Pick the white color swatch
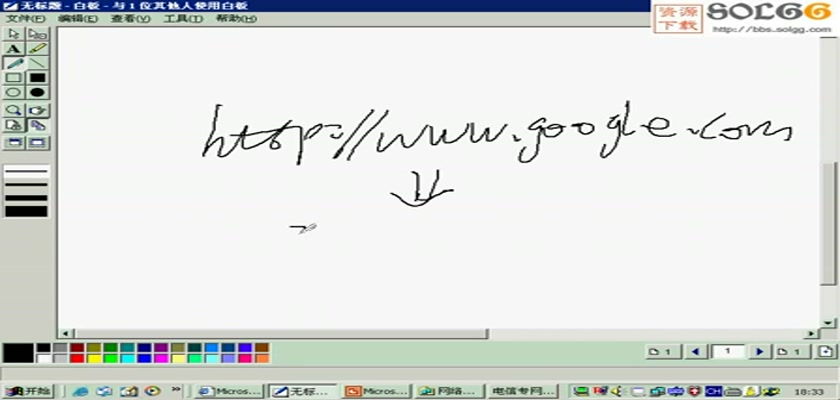 tap(43, 358)
